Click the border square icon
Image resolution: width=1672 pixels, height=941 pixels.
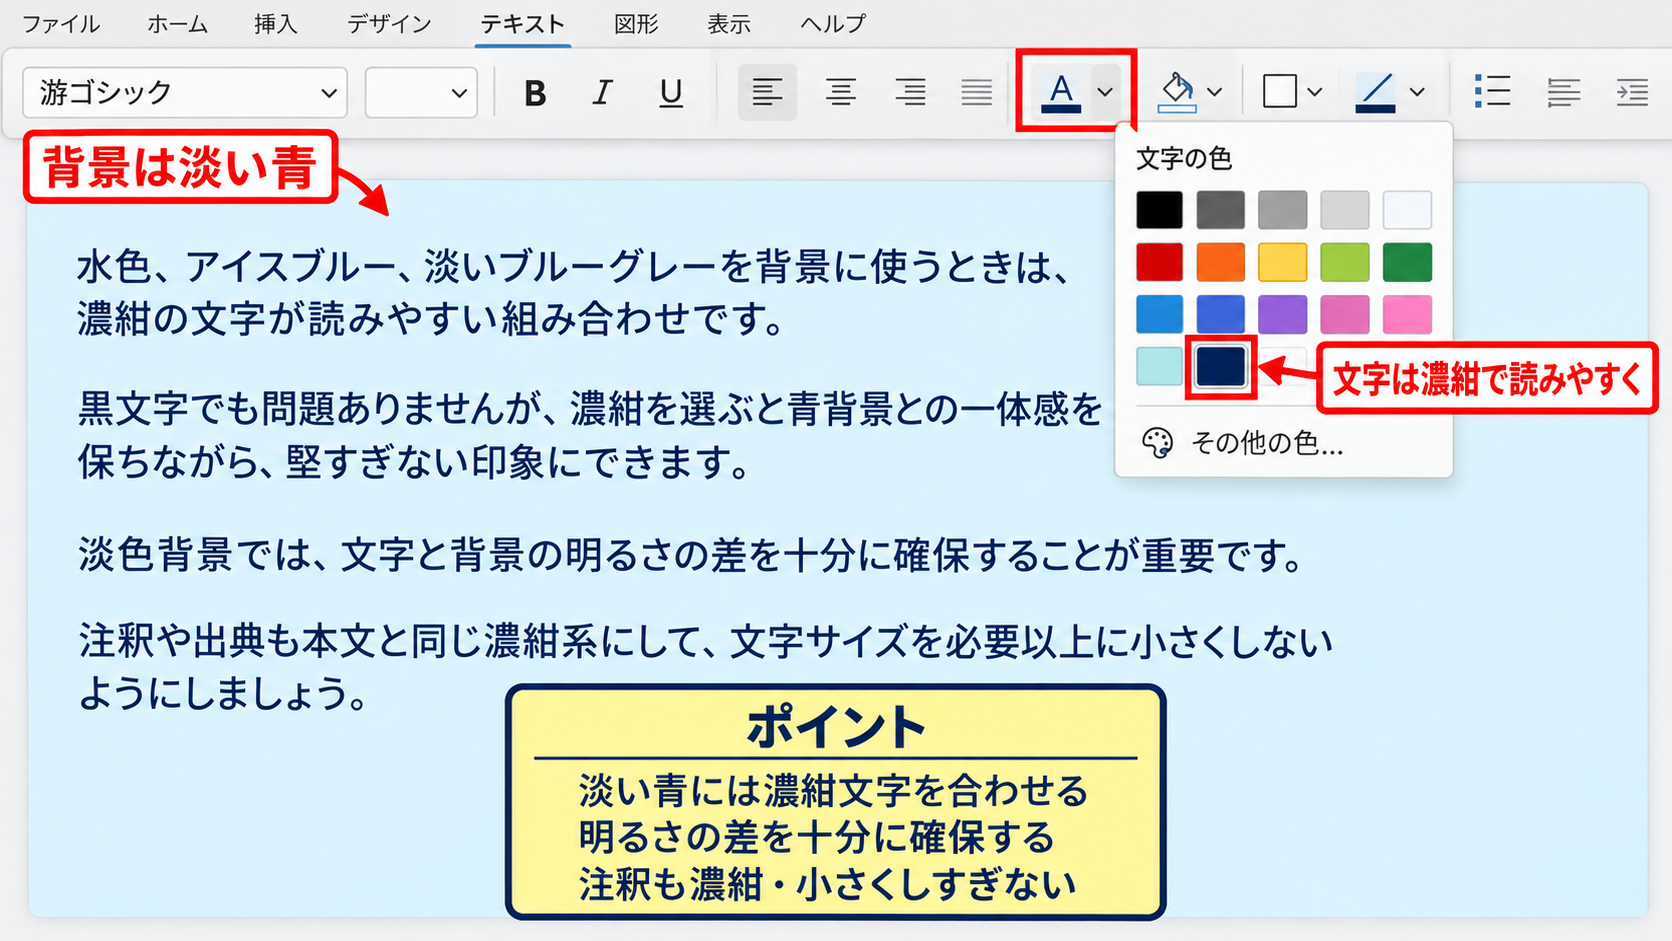click(x=1279, y=91)
